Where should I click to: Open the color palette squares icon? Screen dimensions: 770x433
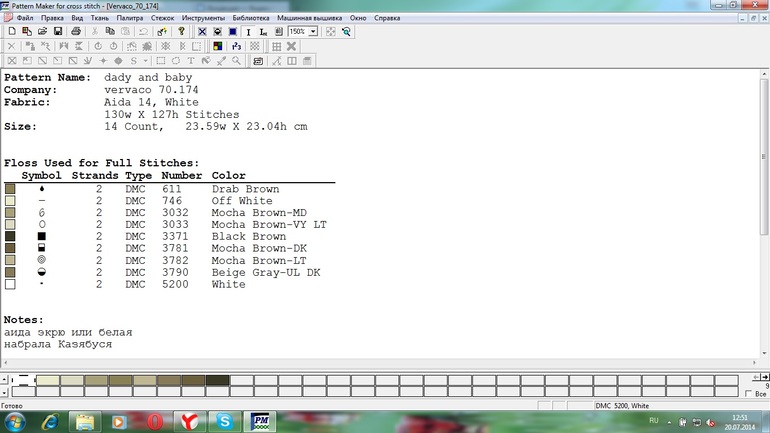point(218,46)
